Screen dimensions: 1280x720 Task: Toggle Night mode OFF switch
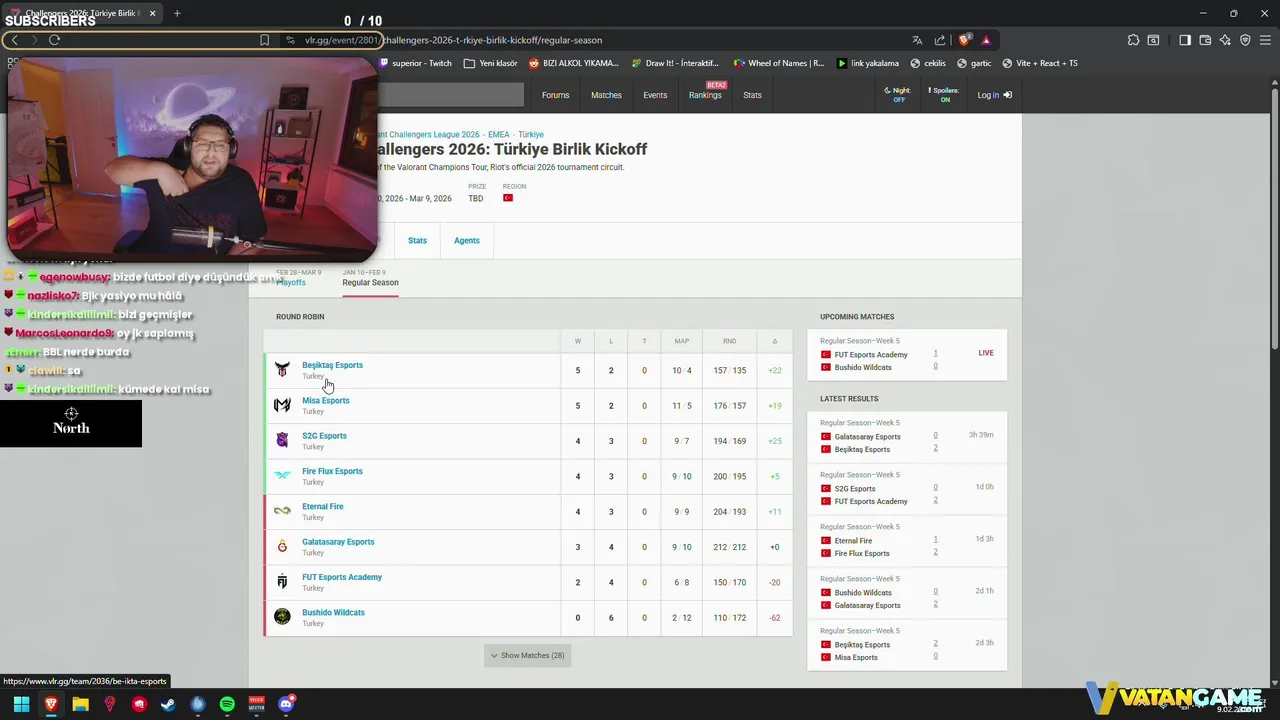(897, 95)
